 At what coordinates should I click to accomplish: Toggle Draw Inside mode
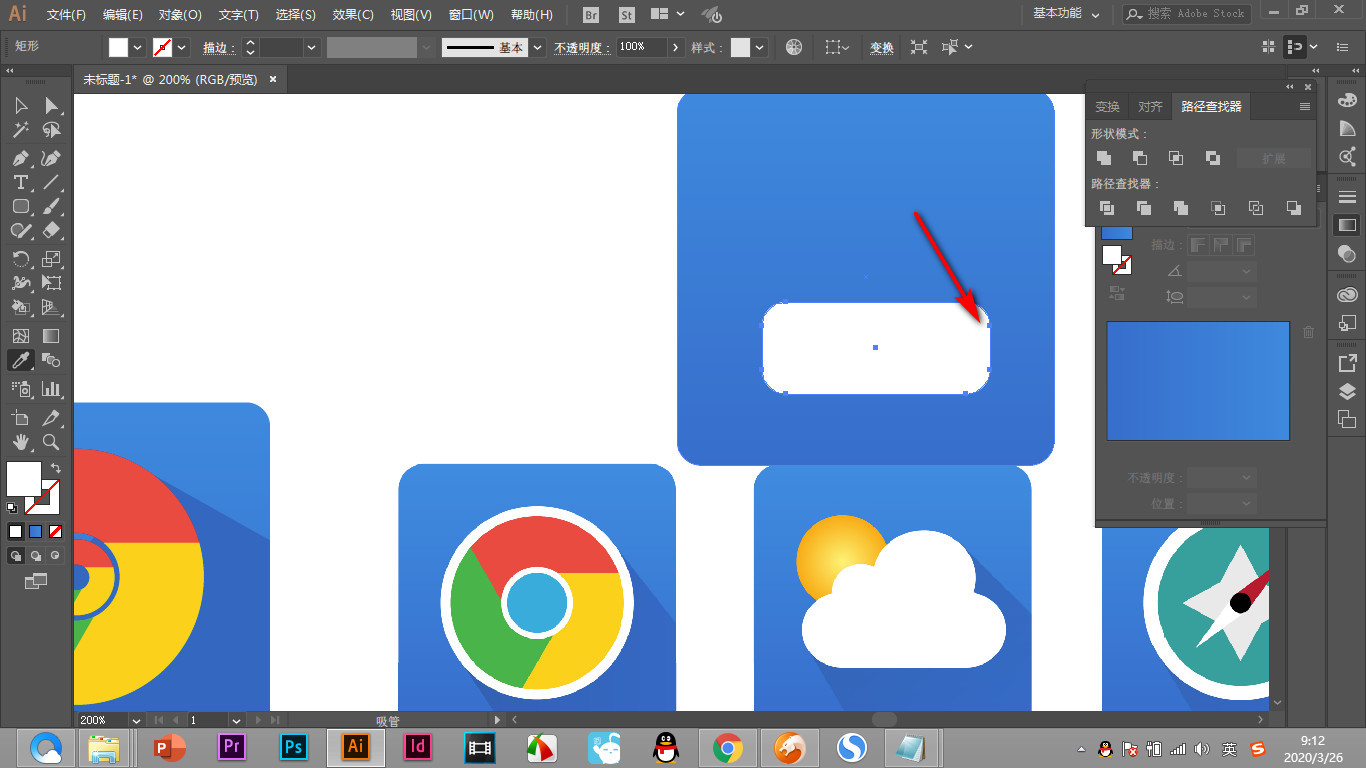coord(56,555)
